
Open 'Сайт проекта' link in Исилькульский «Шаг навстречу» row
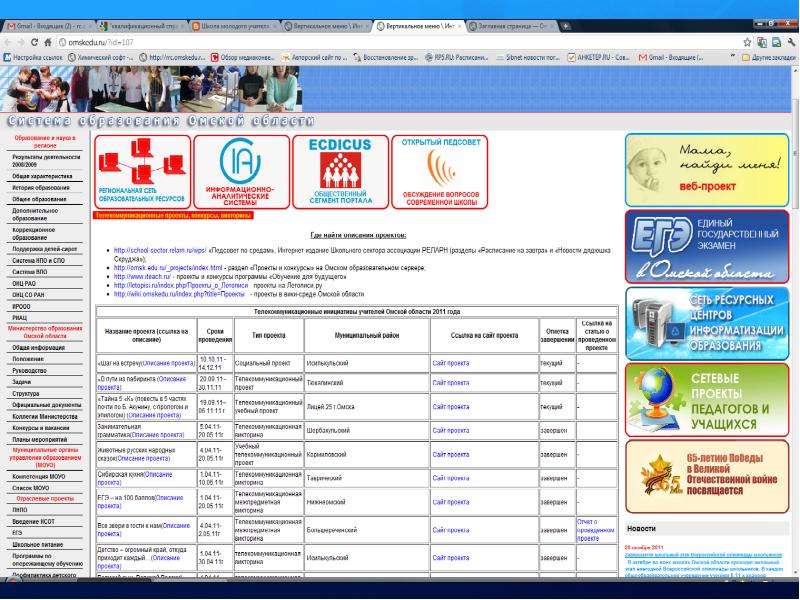[451, 363]
